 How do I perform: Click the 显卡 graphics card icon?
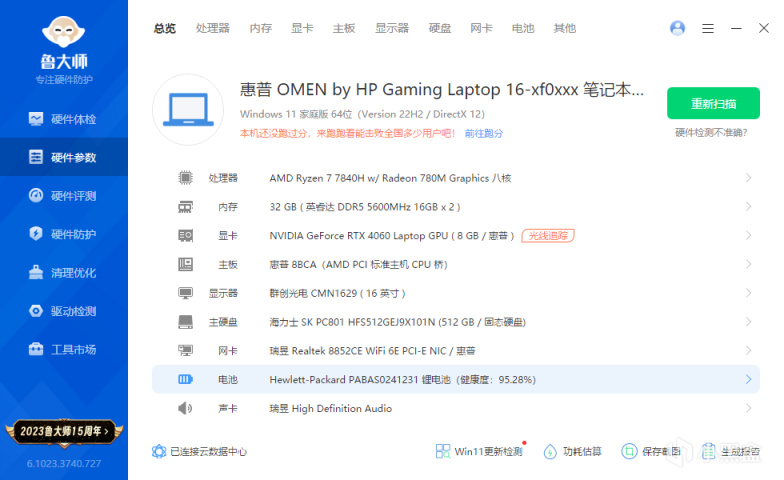(186, 236)
